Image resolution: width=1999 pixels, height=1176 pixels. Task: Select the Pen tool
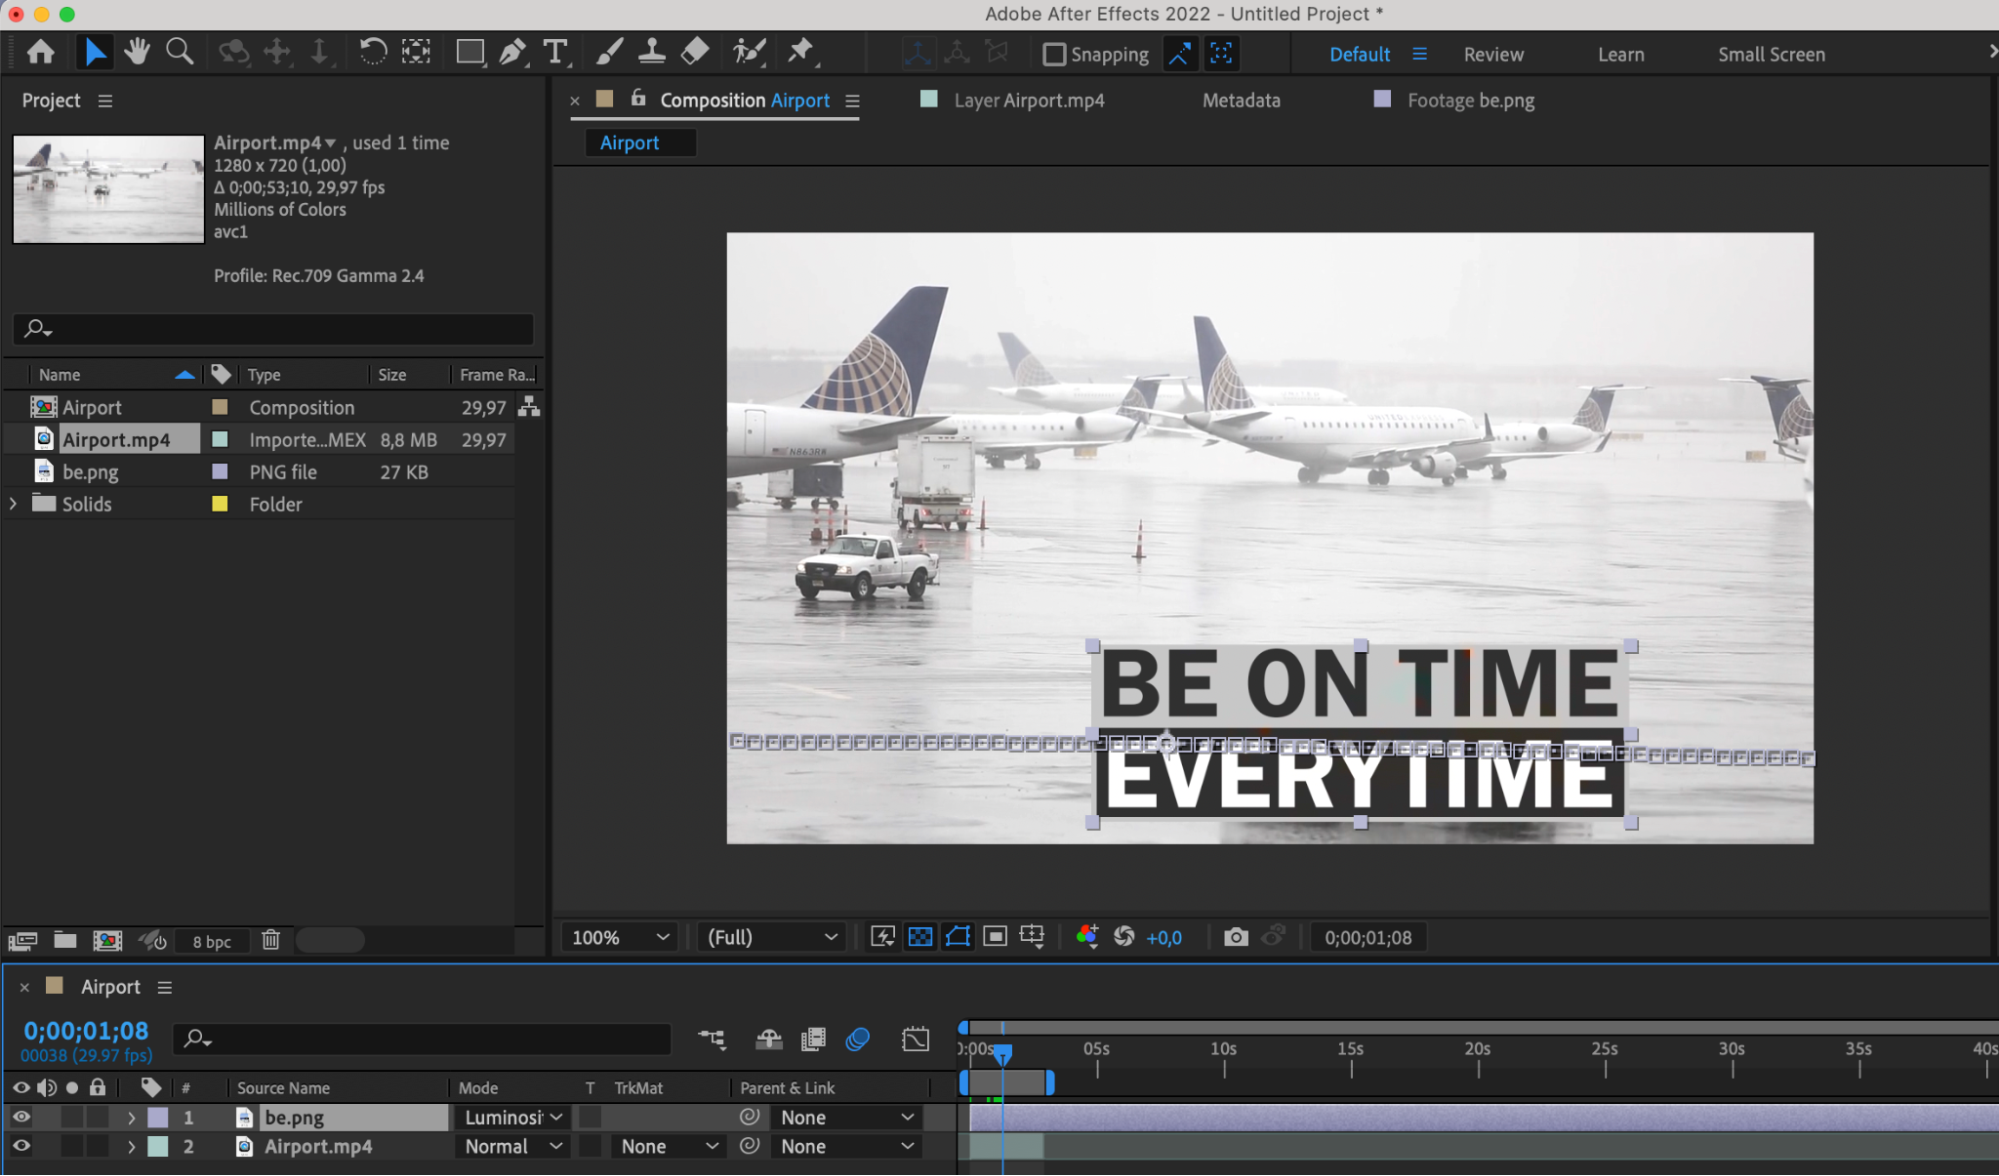[x=512, y=52]
